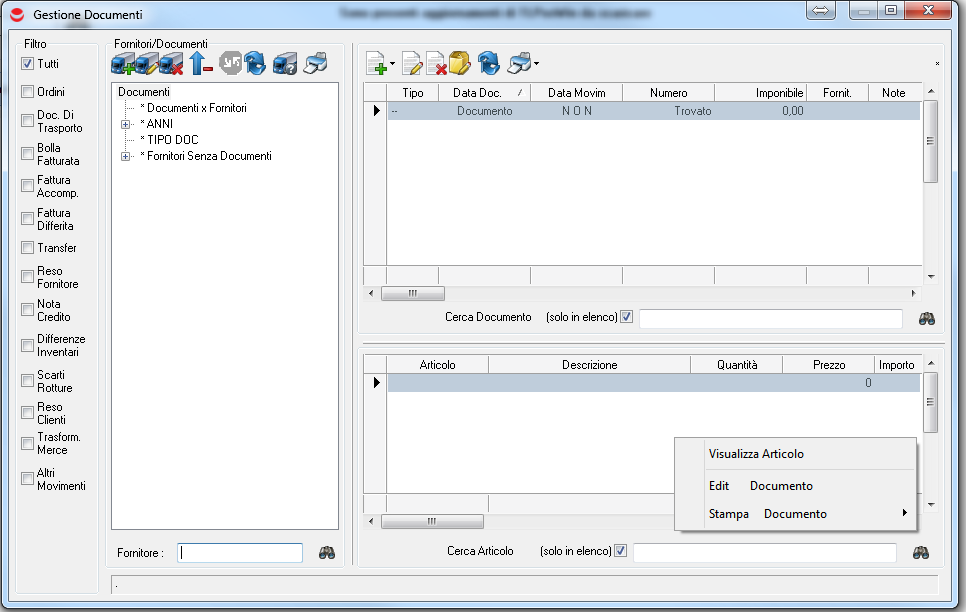Screen dimensions: 966x612
Task: Click the delete supplier truck icon
Action: pos(171,64)
